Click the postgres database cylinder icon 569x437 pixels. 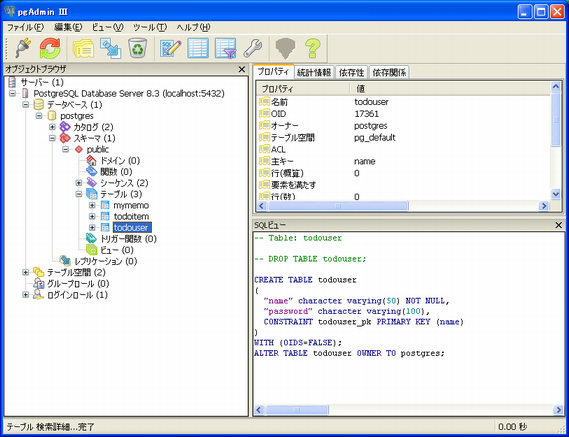tap(52, 116)
